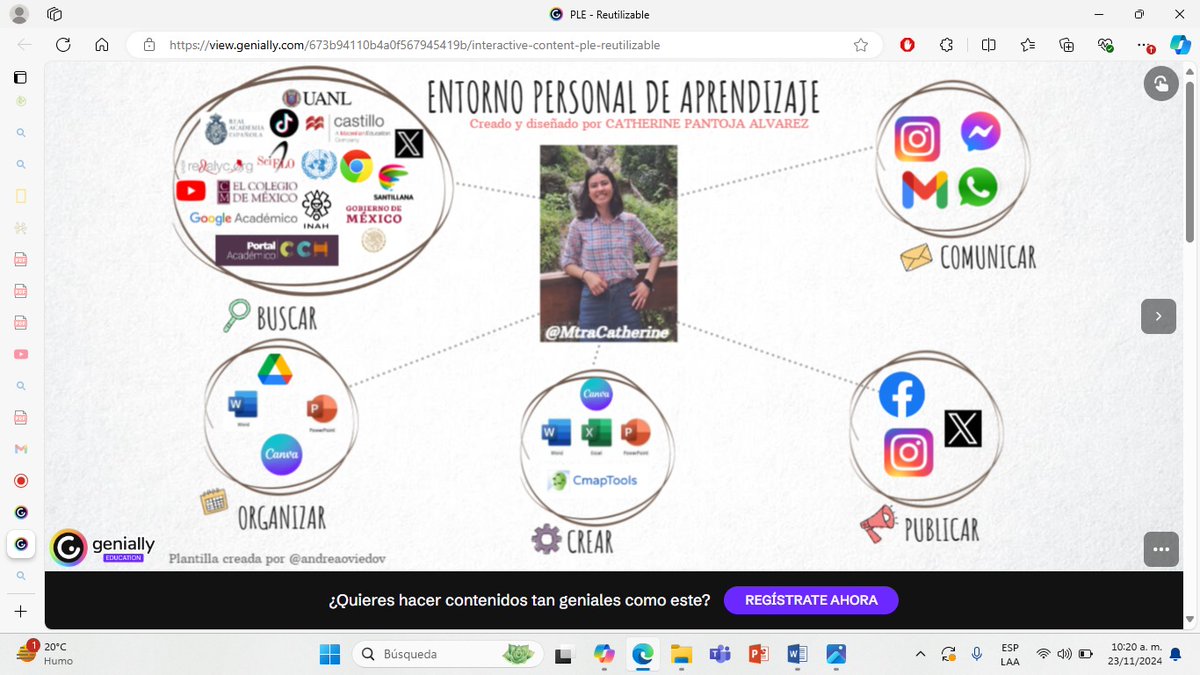Image resolution: width=1200 pixels, height=675 pixels.
Task: Show interactive elements with the hand button
Action: pyautogui.click(x=1161, y=84)
